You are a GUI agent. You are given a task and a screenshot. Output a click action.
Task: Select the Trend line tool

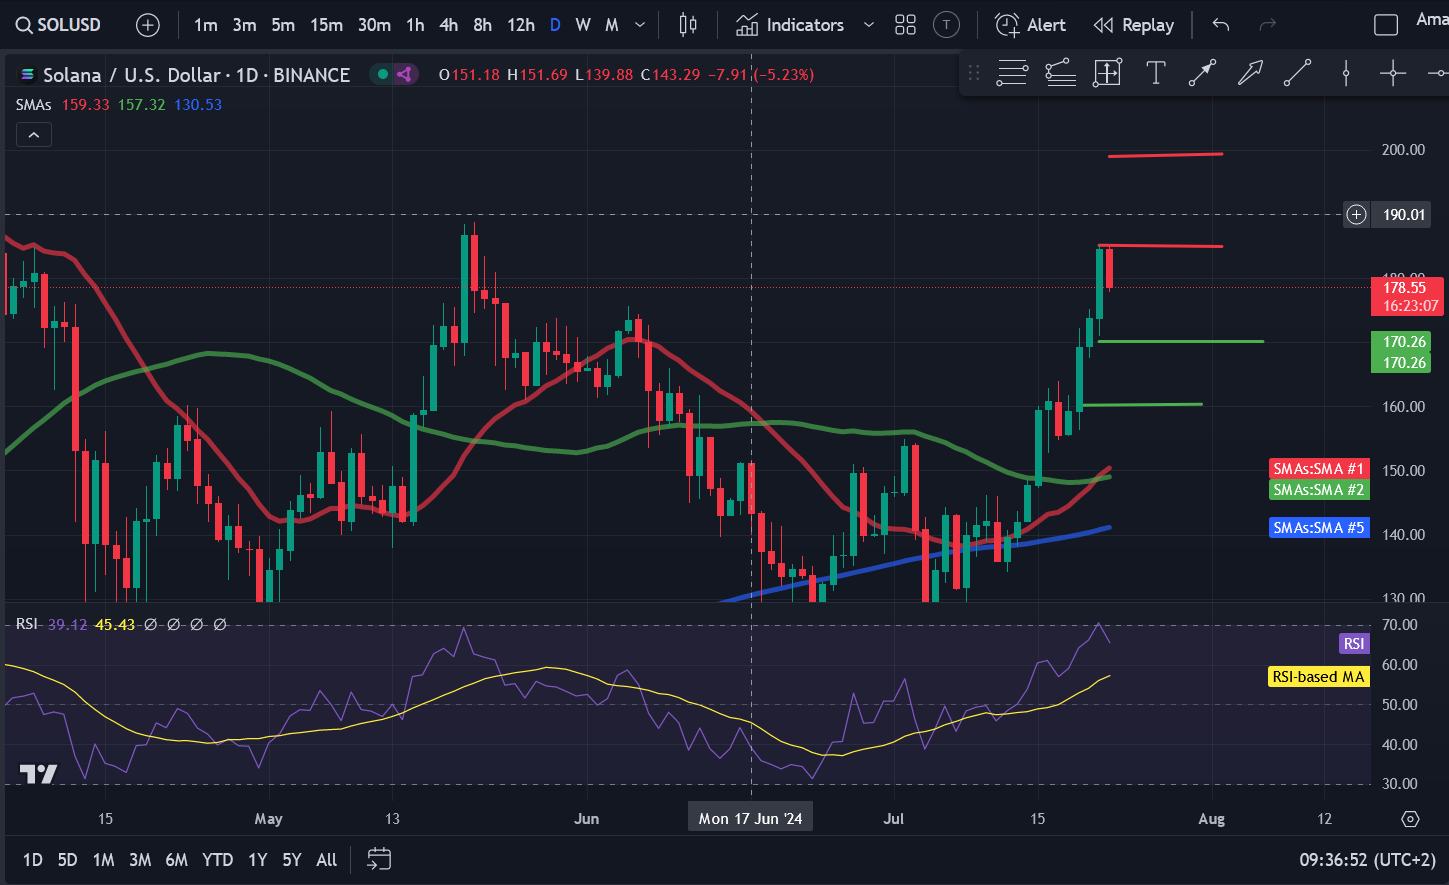[1297, 73]
